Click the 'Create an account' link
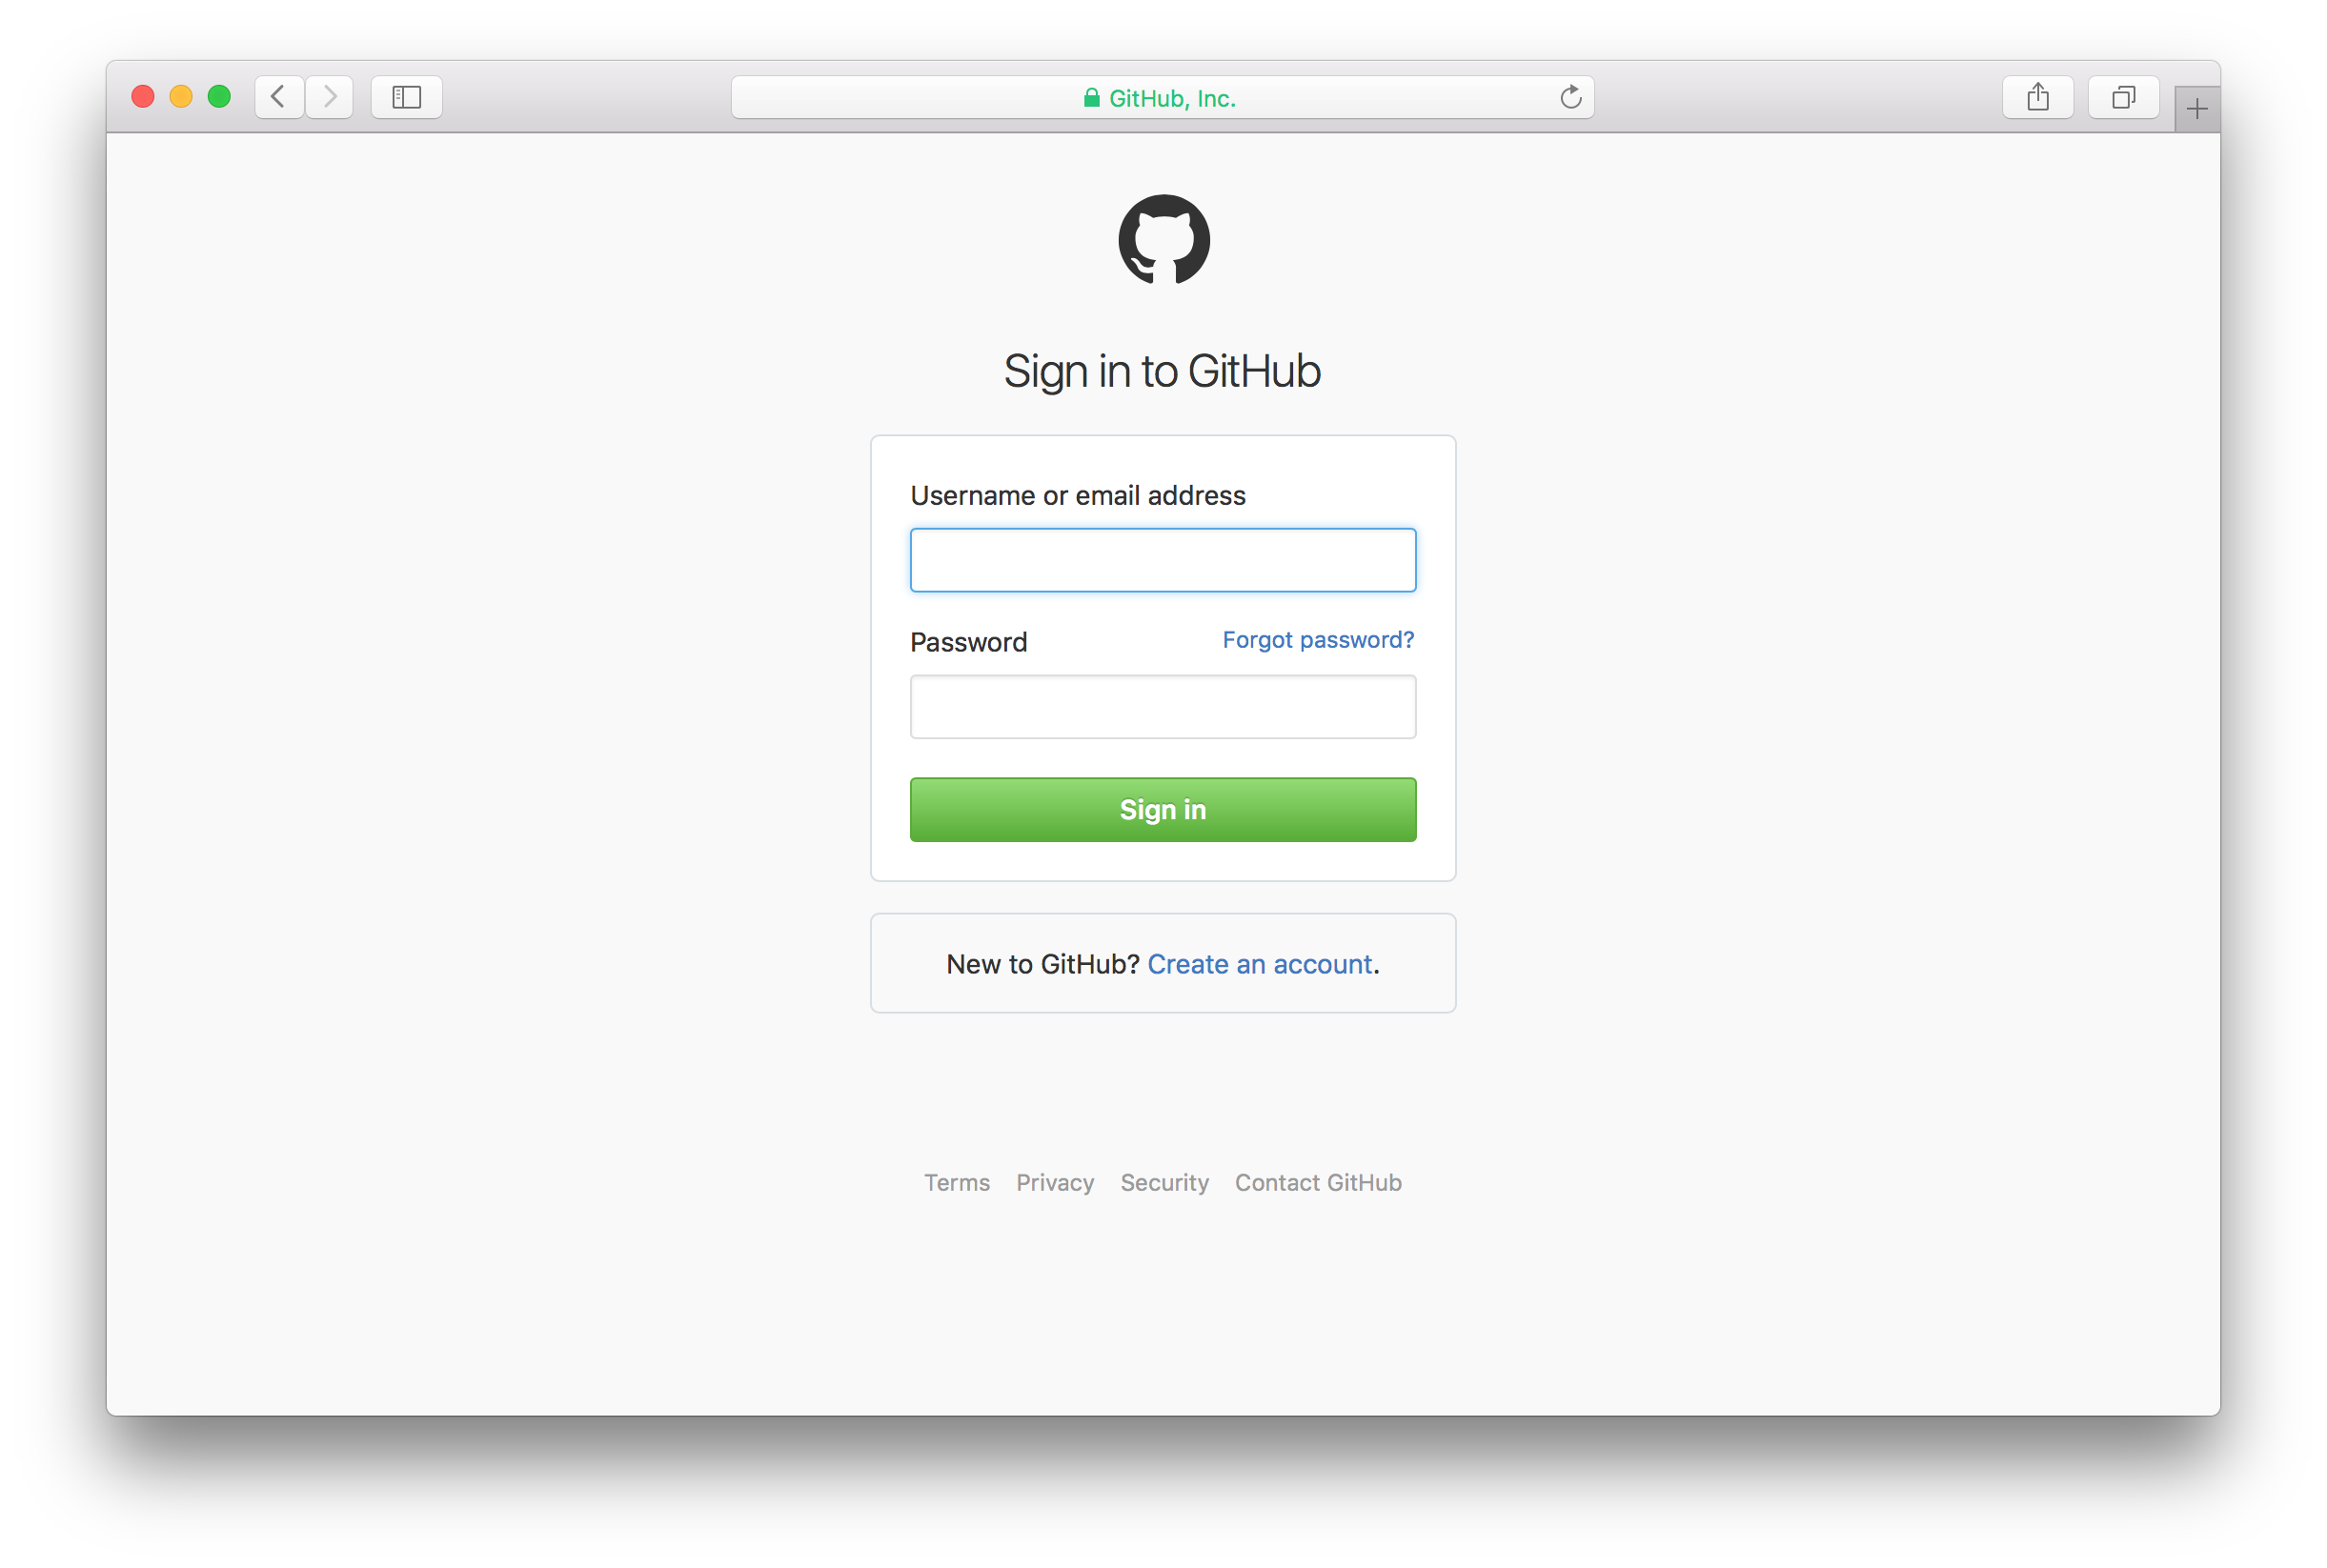Screen dimensions: 2327x1568 1260,964
